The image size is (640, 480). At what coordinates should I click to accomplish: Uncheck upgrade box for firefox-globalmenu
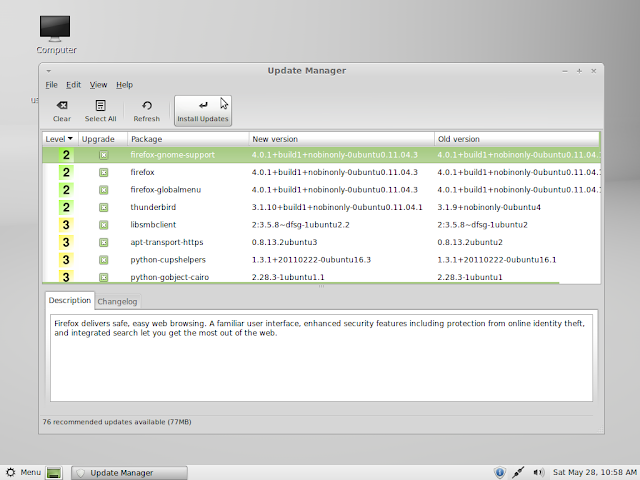point(104,190)
